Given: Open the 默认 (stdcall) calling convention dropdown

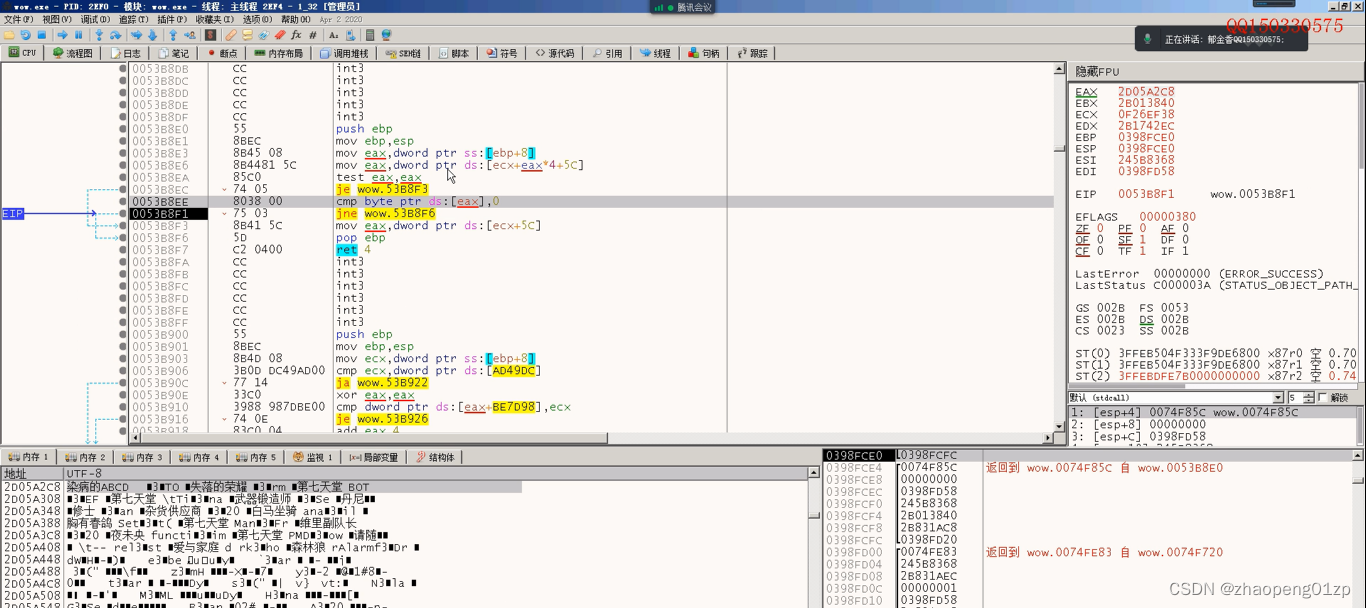Looking at the screenshot, I should 1176,397.
